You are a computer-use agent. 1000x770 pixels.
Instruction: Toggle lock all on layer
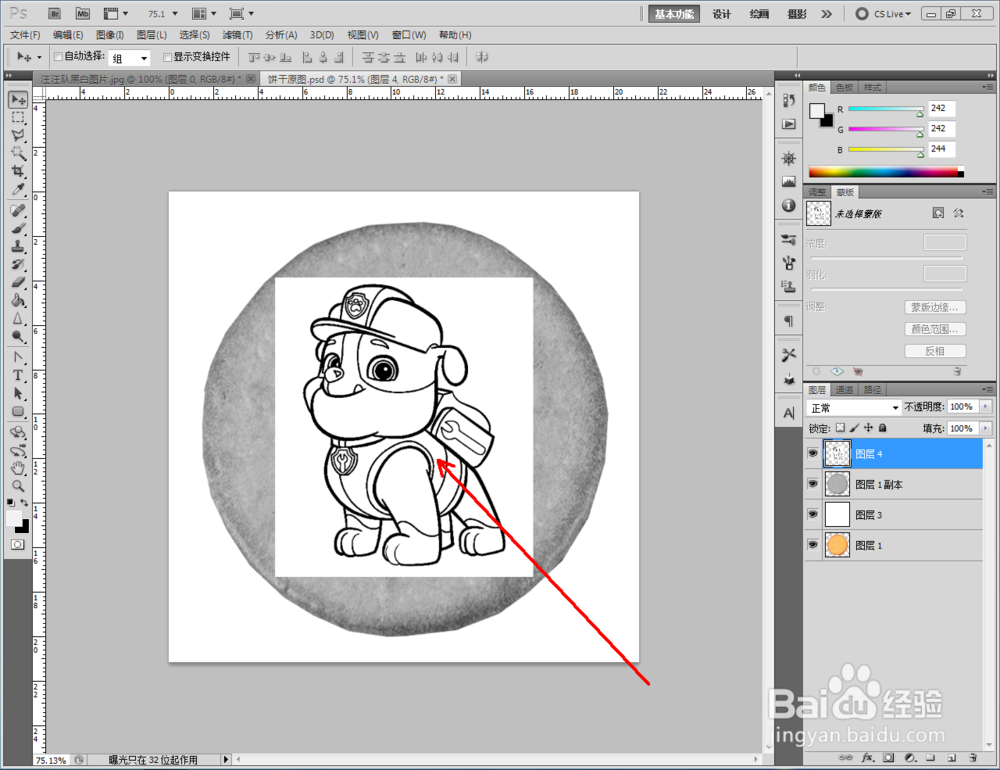click(x=883, y=427)
